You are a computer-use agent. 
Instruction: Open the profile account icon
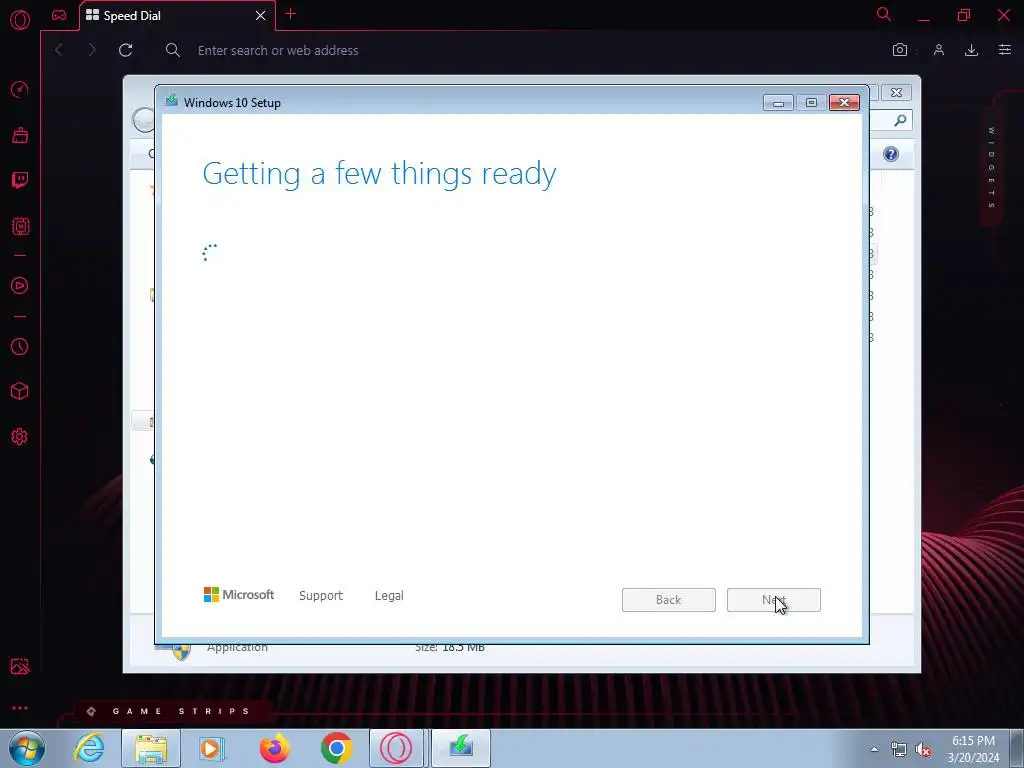[939, 50]
